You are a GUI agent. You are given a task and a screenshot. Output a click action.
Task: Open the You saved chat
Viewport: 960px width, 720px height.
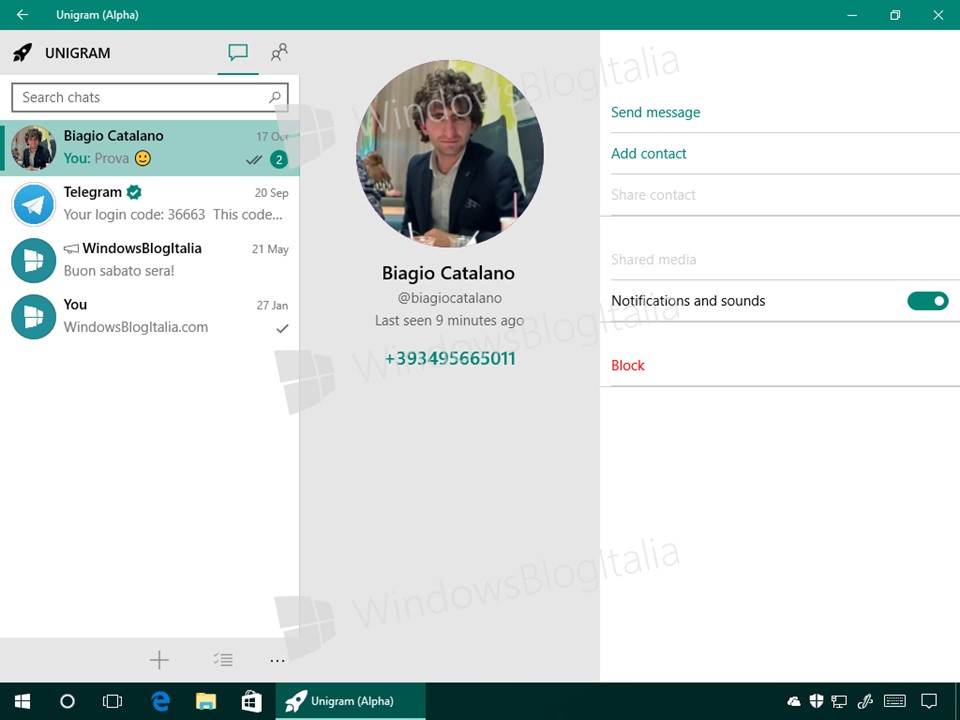pos(150,317)
